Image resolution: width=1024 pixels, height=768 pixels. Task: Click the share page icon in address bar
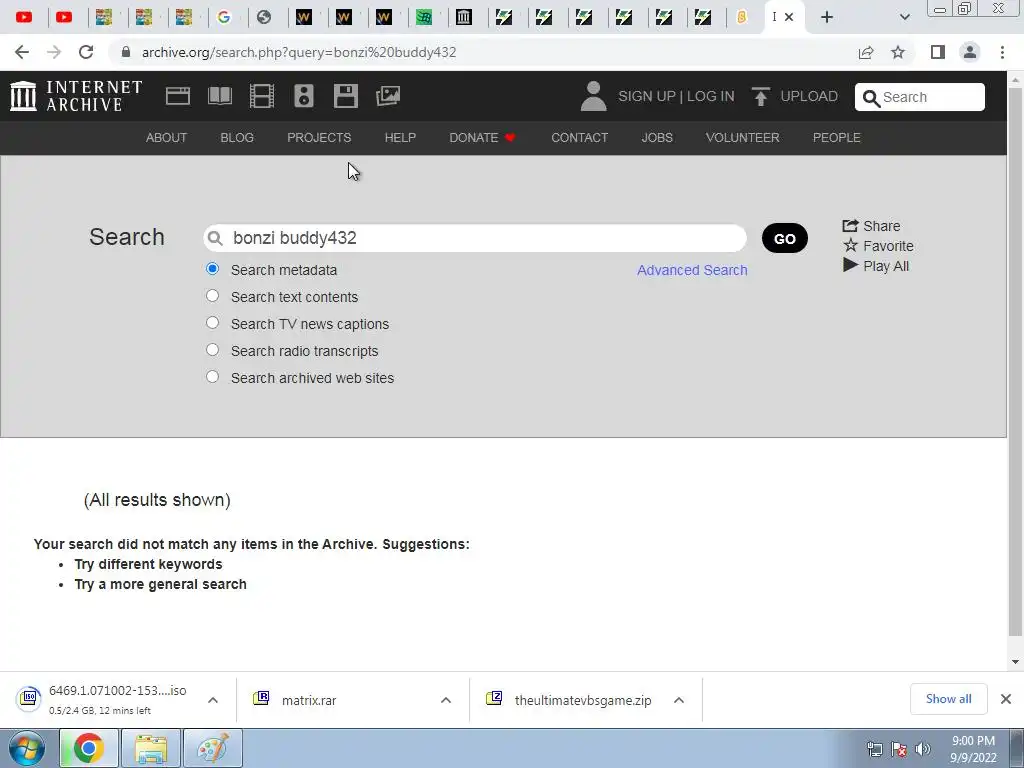click(866, 52)
